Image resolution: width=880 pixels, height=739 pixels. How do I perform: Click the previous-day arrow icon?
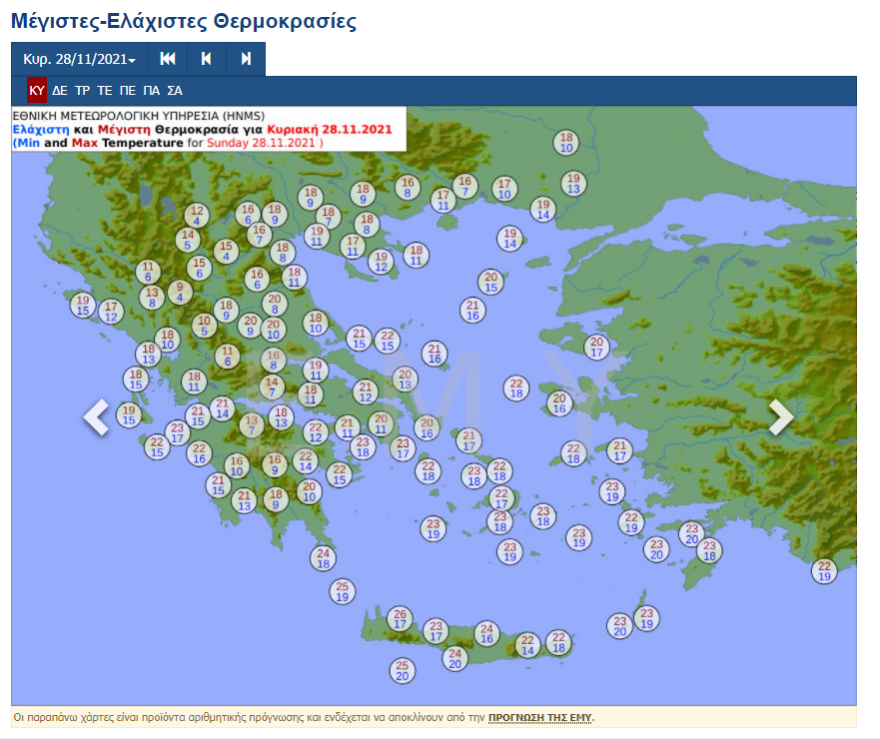pyautogui.click(x=205, y=59)
